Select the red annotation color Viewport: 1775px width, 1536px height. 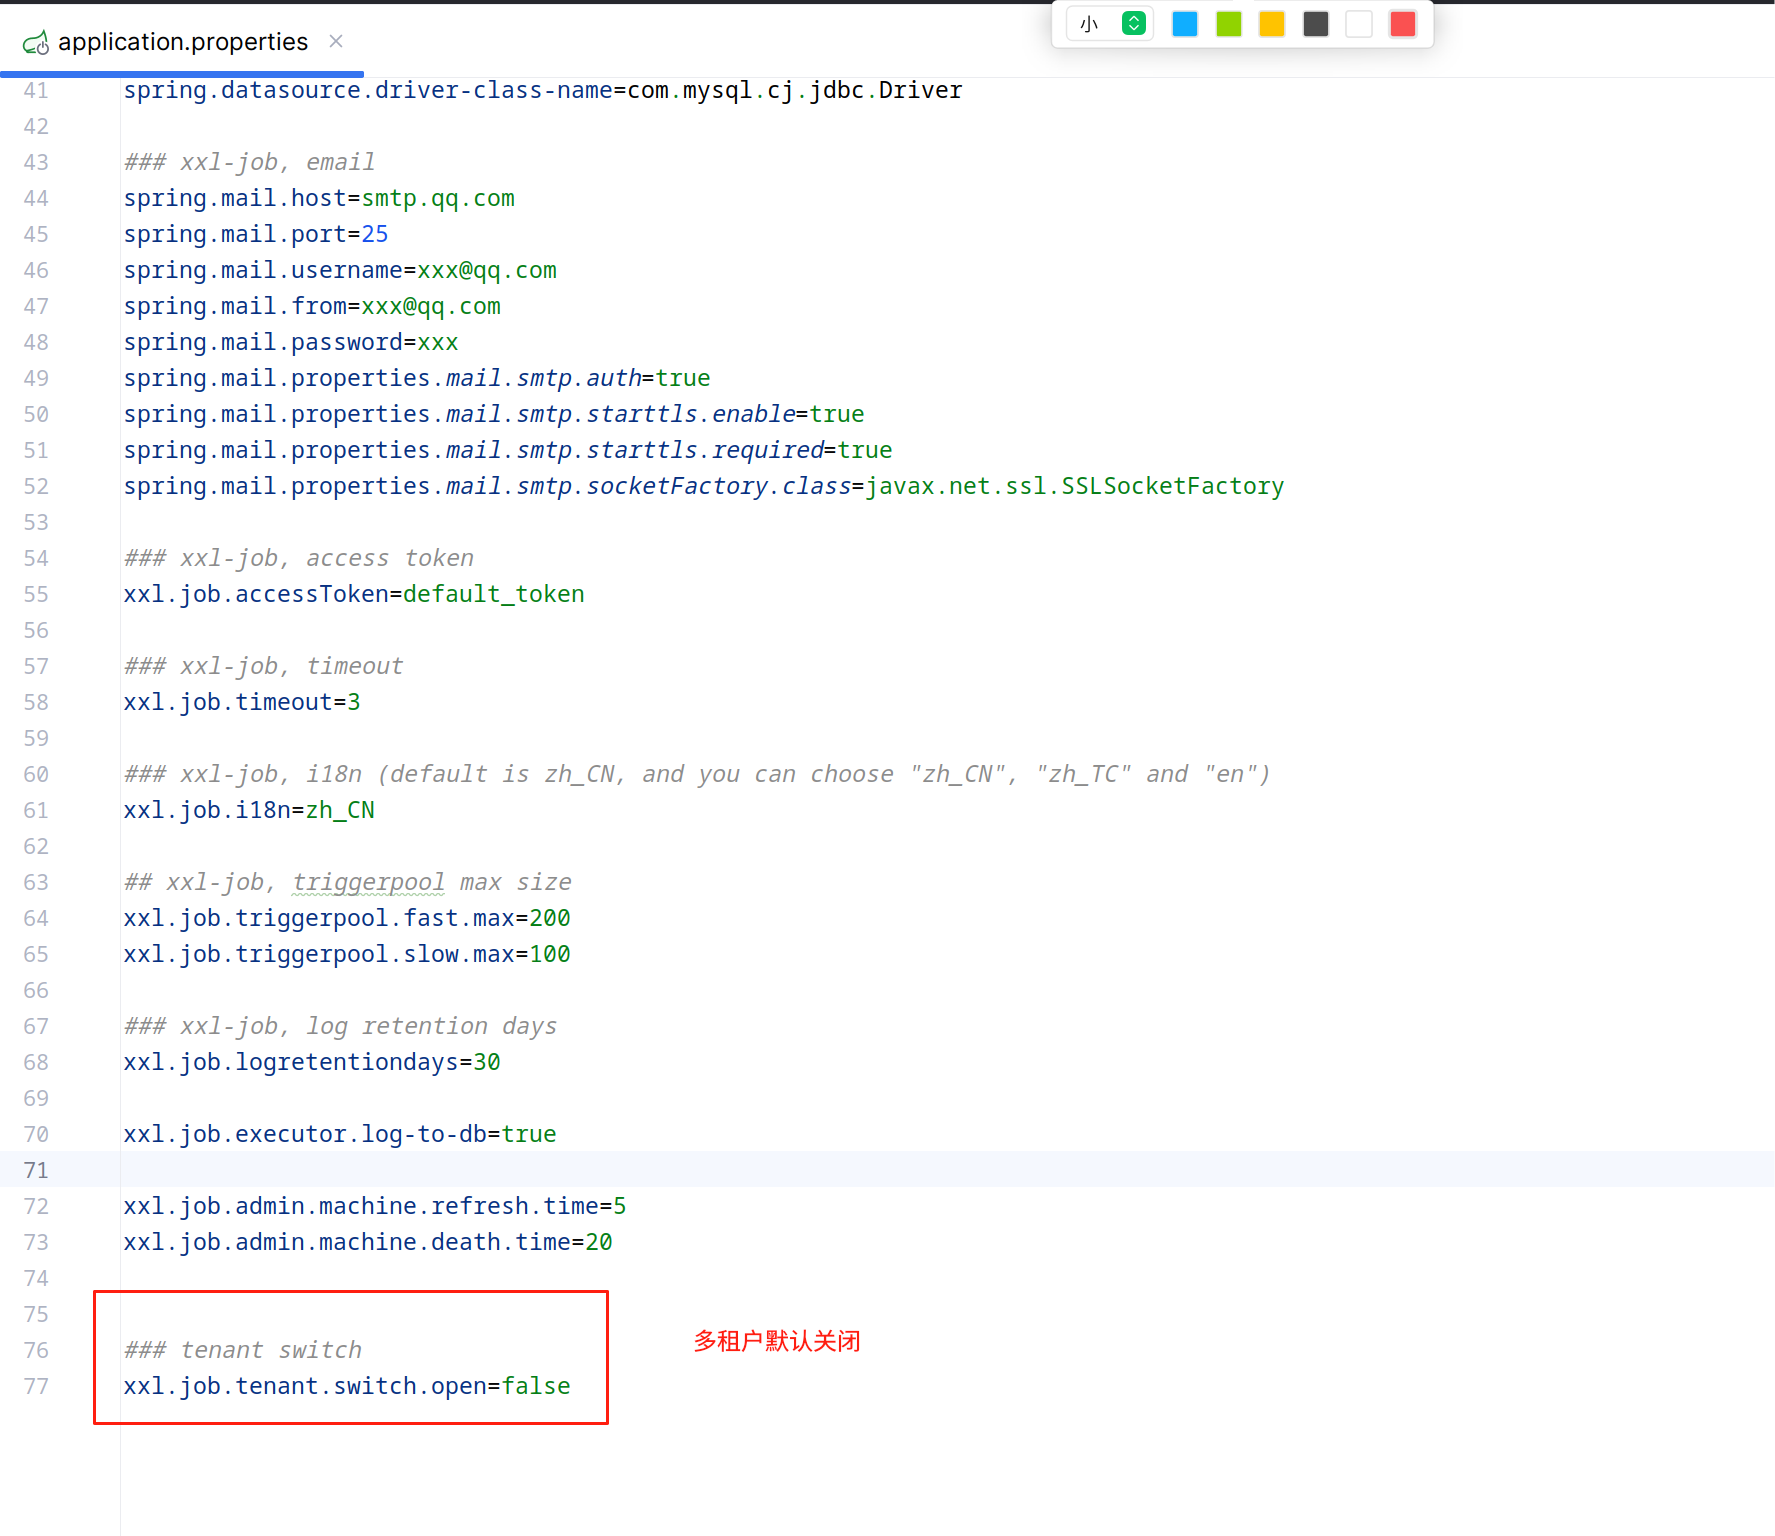1402,24
